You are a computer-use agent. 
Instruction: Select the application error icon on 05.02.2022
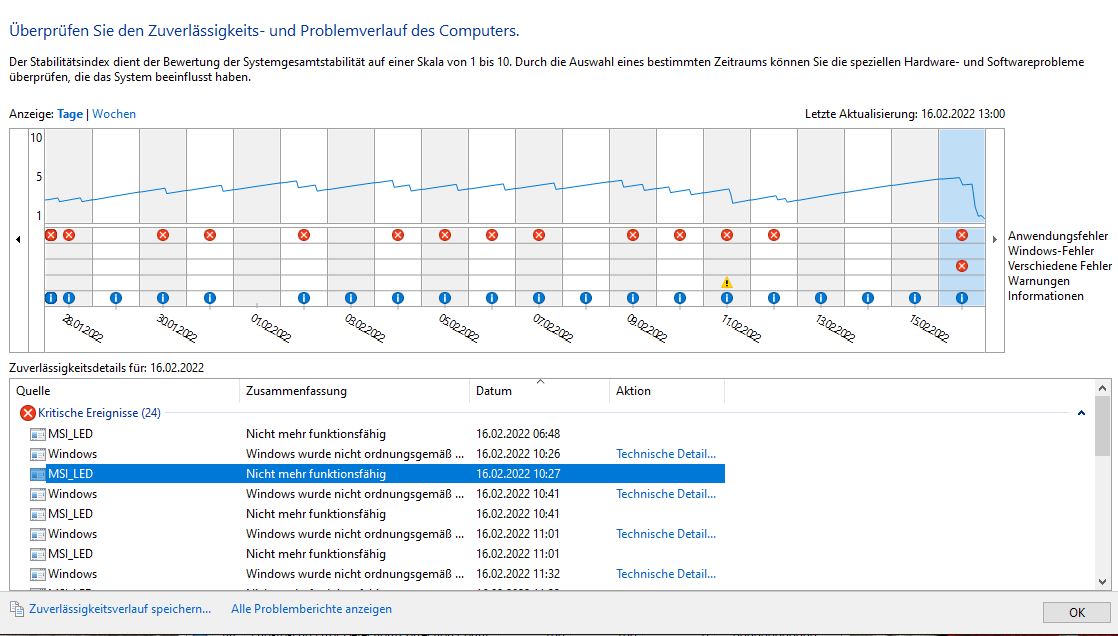click(x=445, y=235)
